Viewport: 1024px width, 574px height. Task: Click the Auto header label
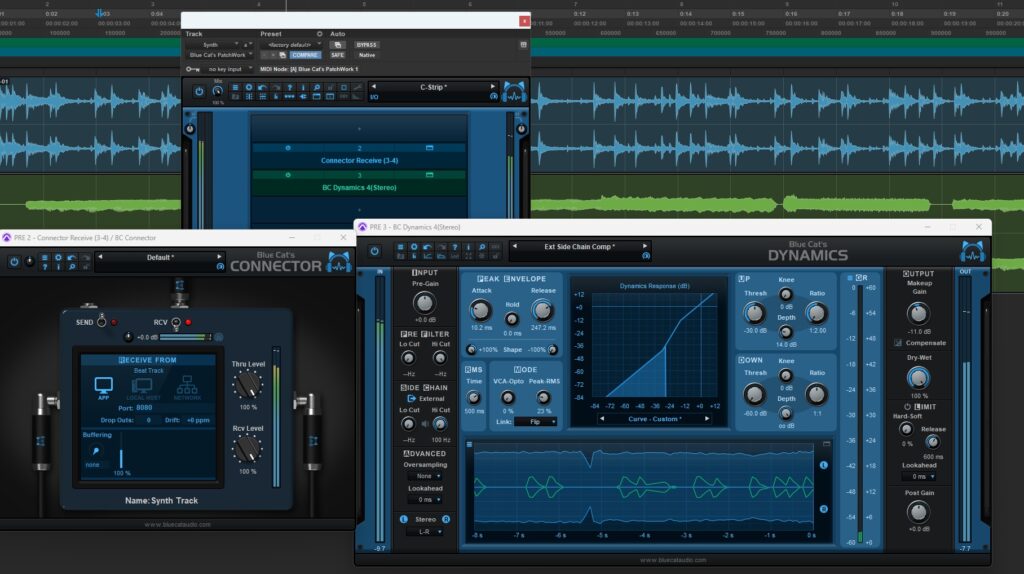pos(338,34)
